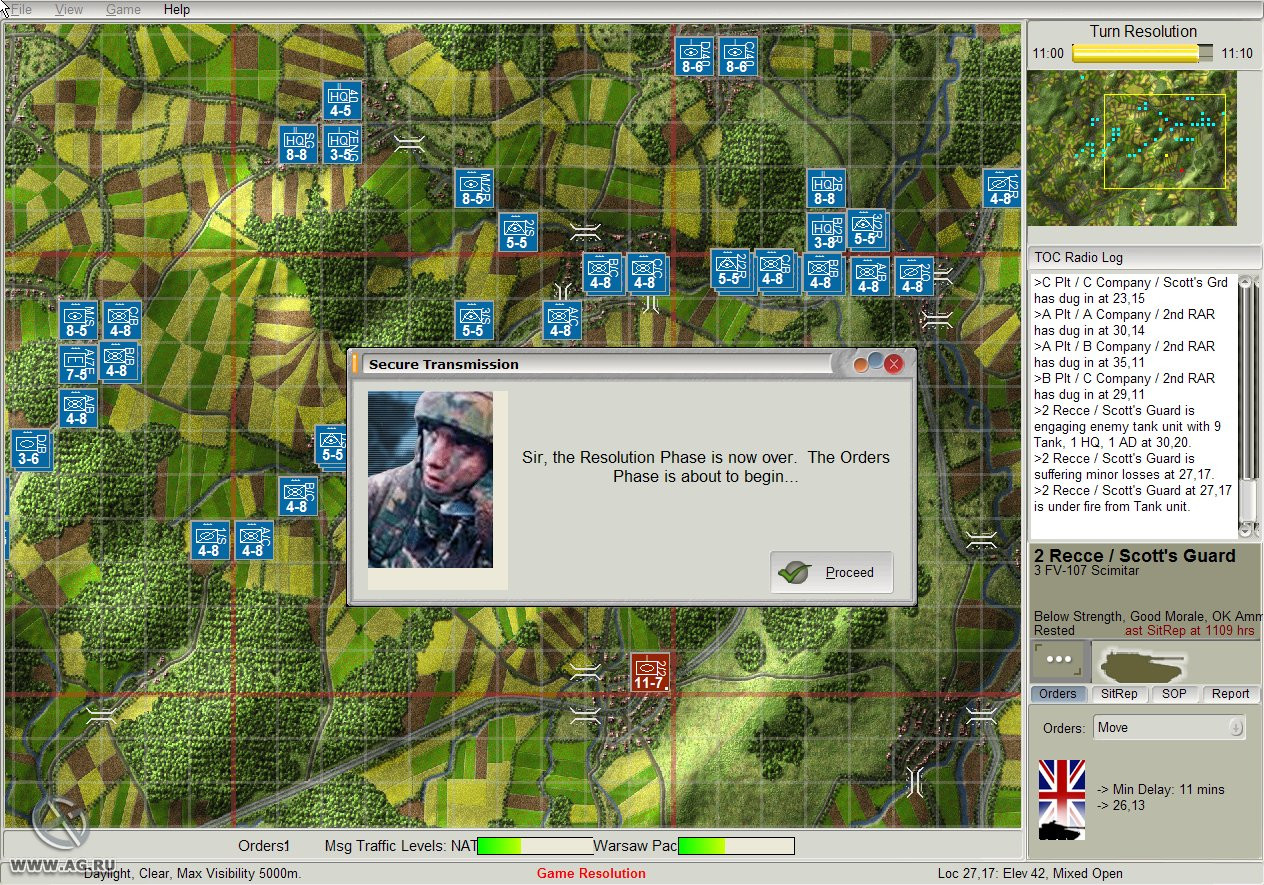The width and height of the screenshot is (1264, 885).
Task: Switch to the SOP tab
Action: click(1174, 693)
